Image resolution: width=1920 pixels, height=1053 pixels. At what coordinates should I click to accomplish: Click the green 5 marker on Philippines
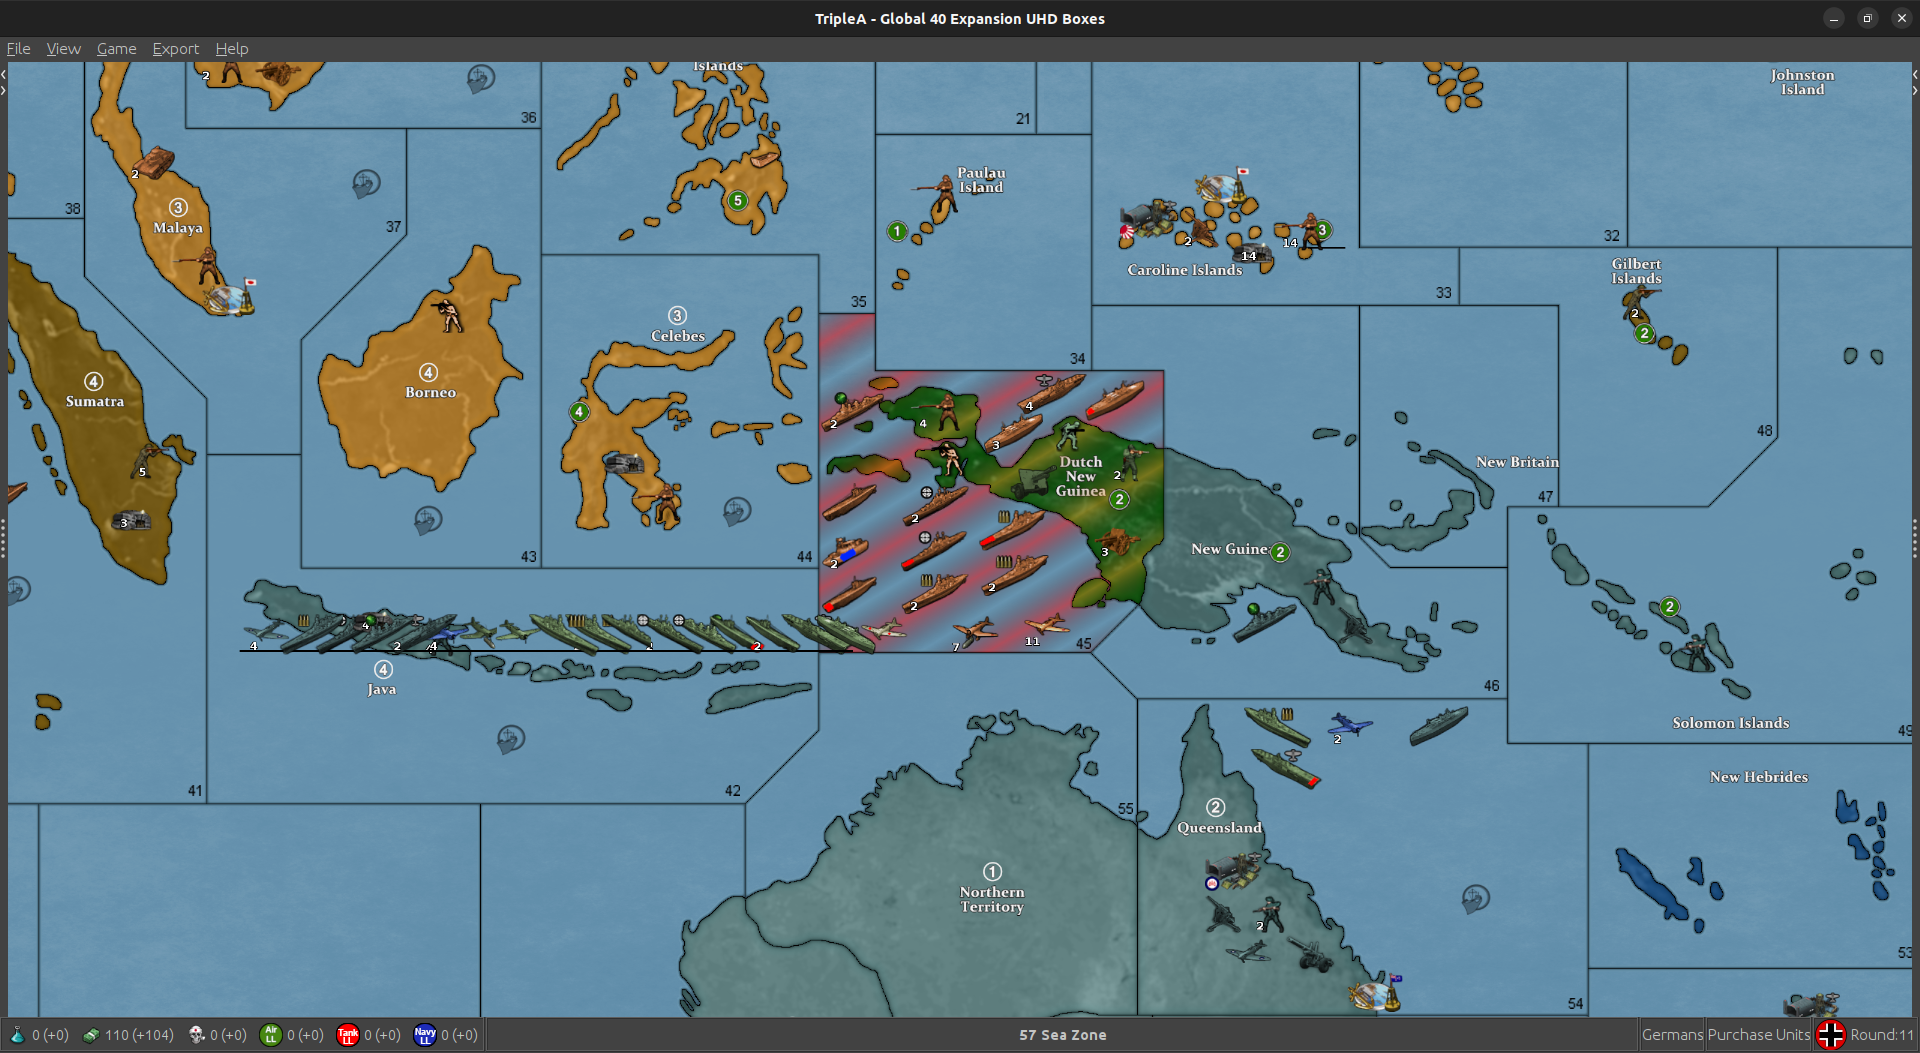(738, 200)
